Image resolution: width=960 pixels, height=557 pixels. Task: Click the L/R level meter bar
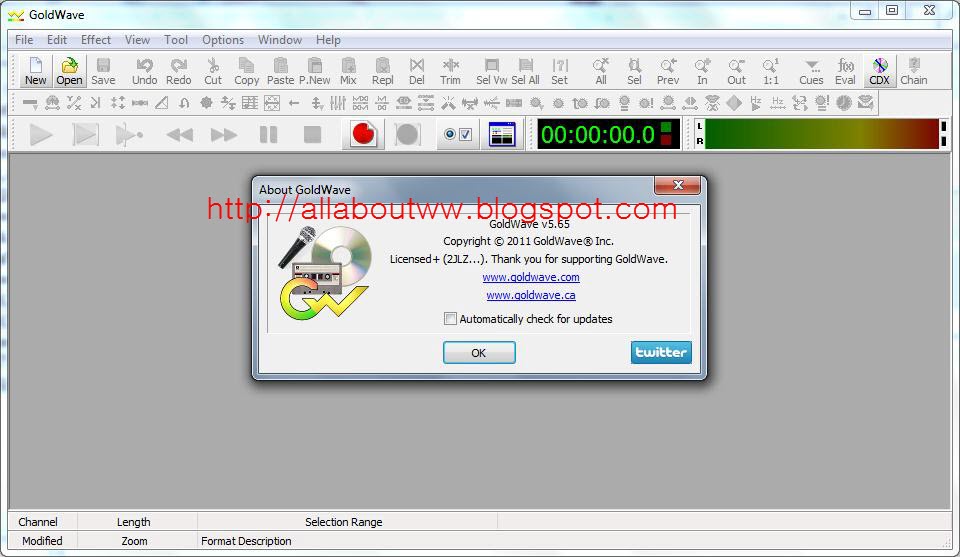point(820,135)
